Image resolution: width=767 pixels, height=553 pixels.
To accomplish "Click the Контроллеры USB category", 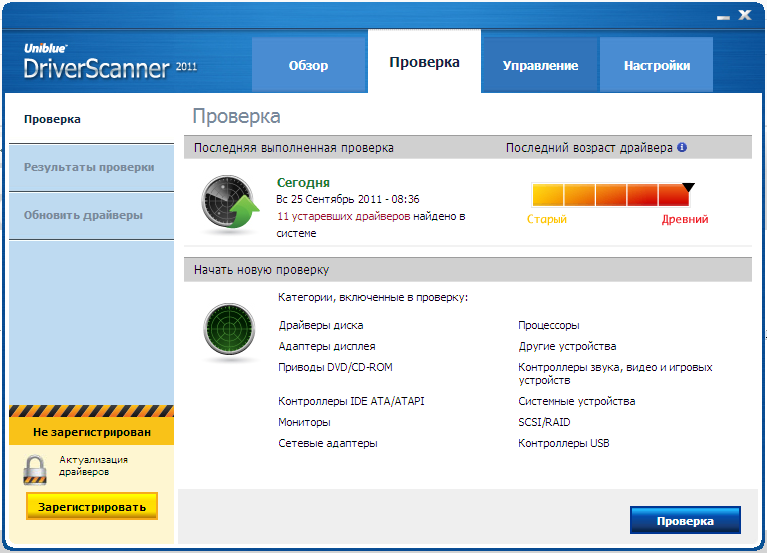I will point(564,443).
